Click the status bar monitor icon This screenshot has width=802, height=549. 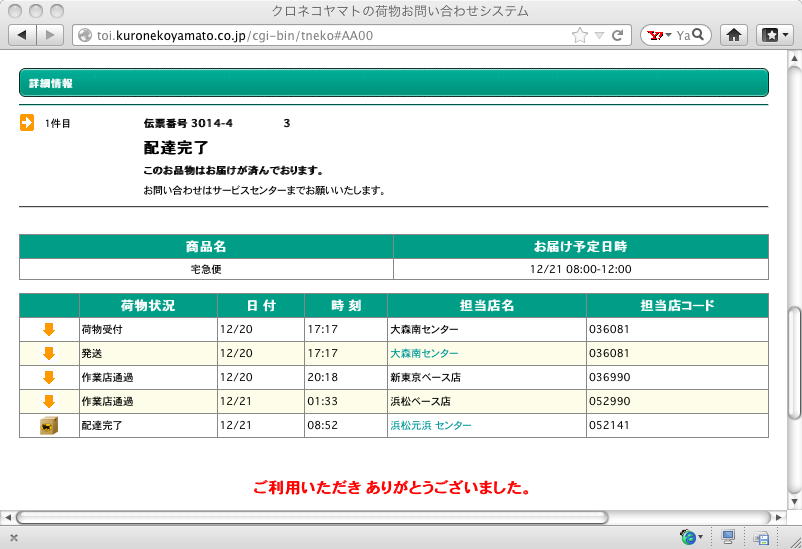728,537
